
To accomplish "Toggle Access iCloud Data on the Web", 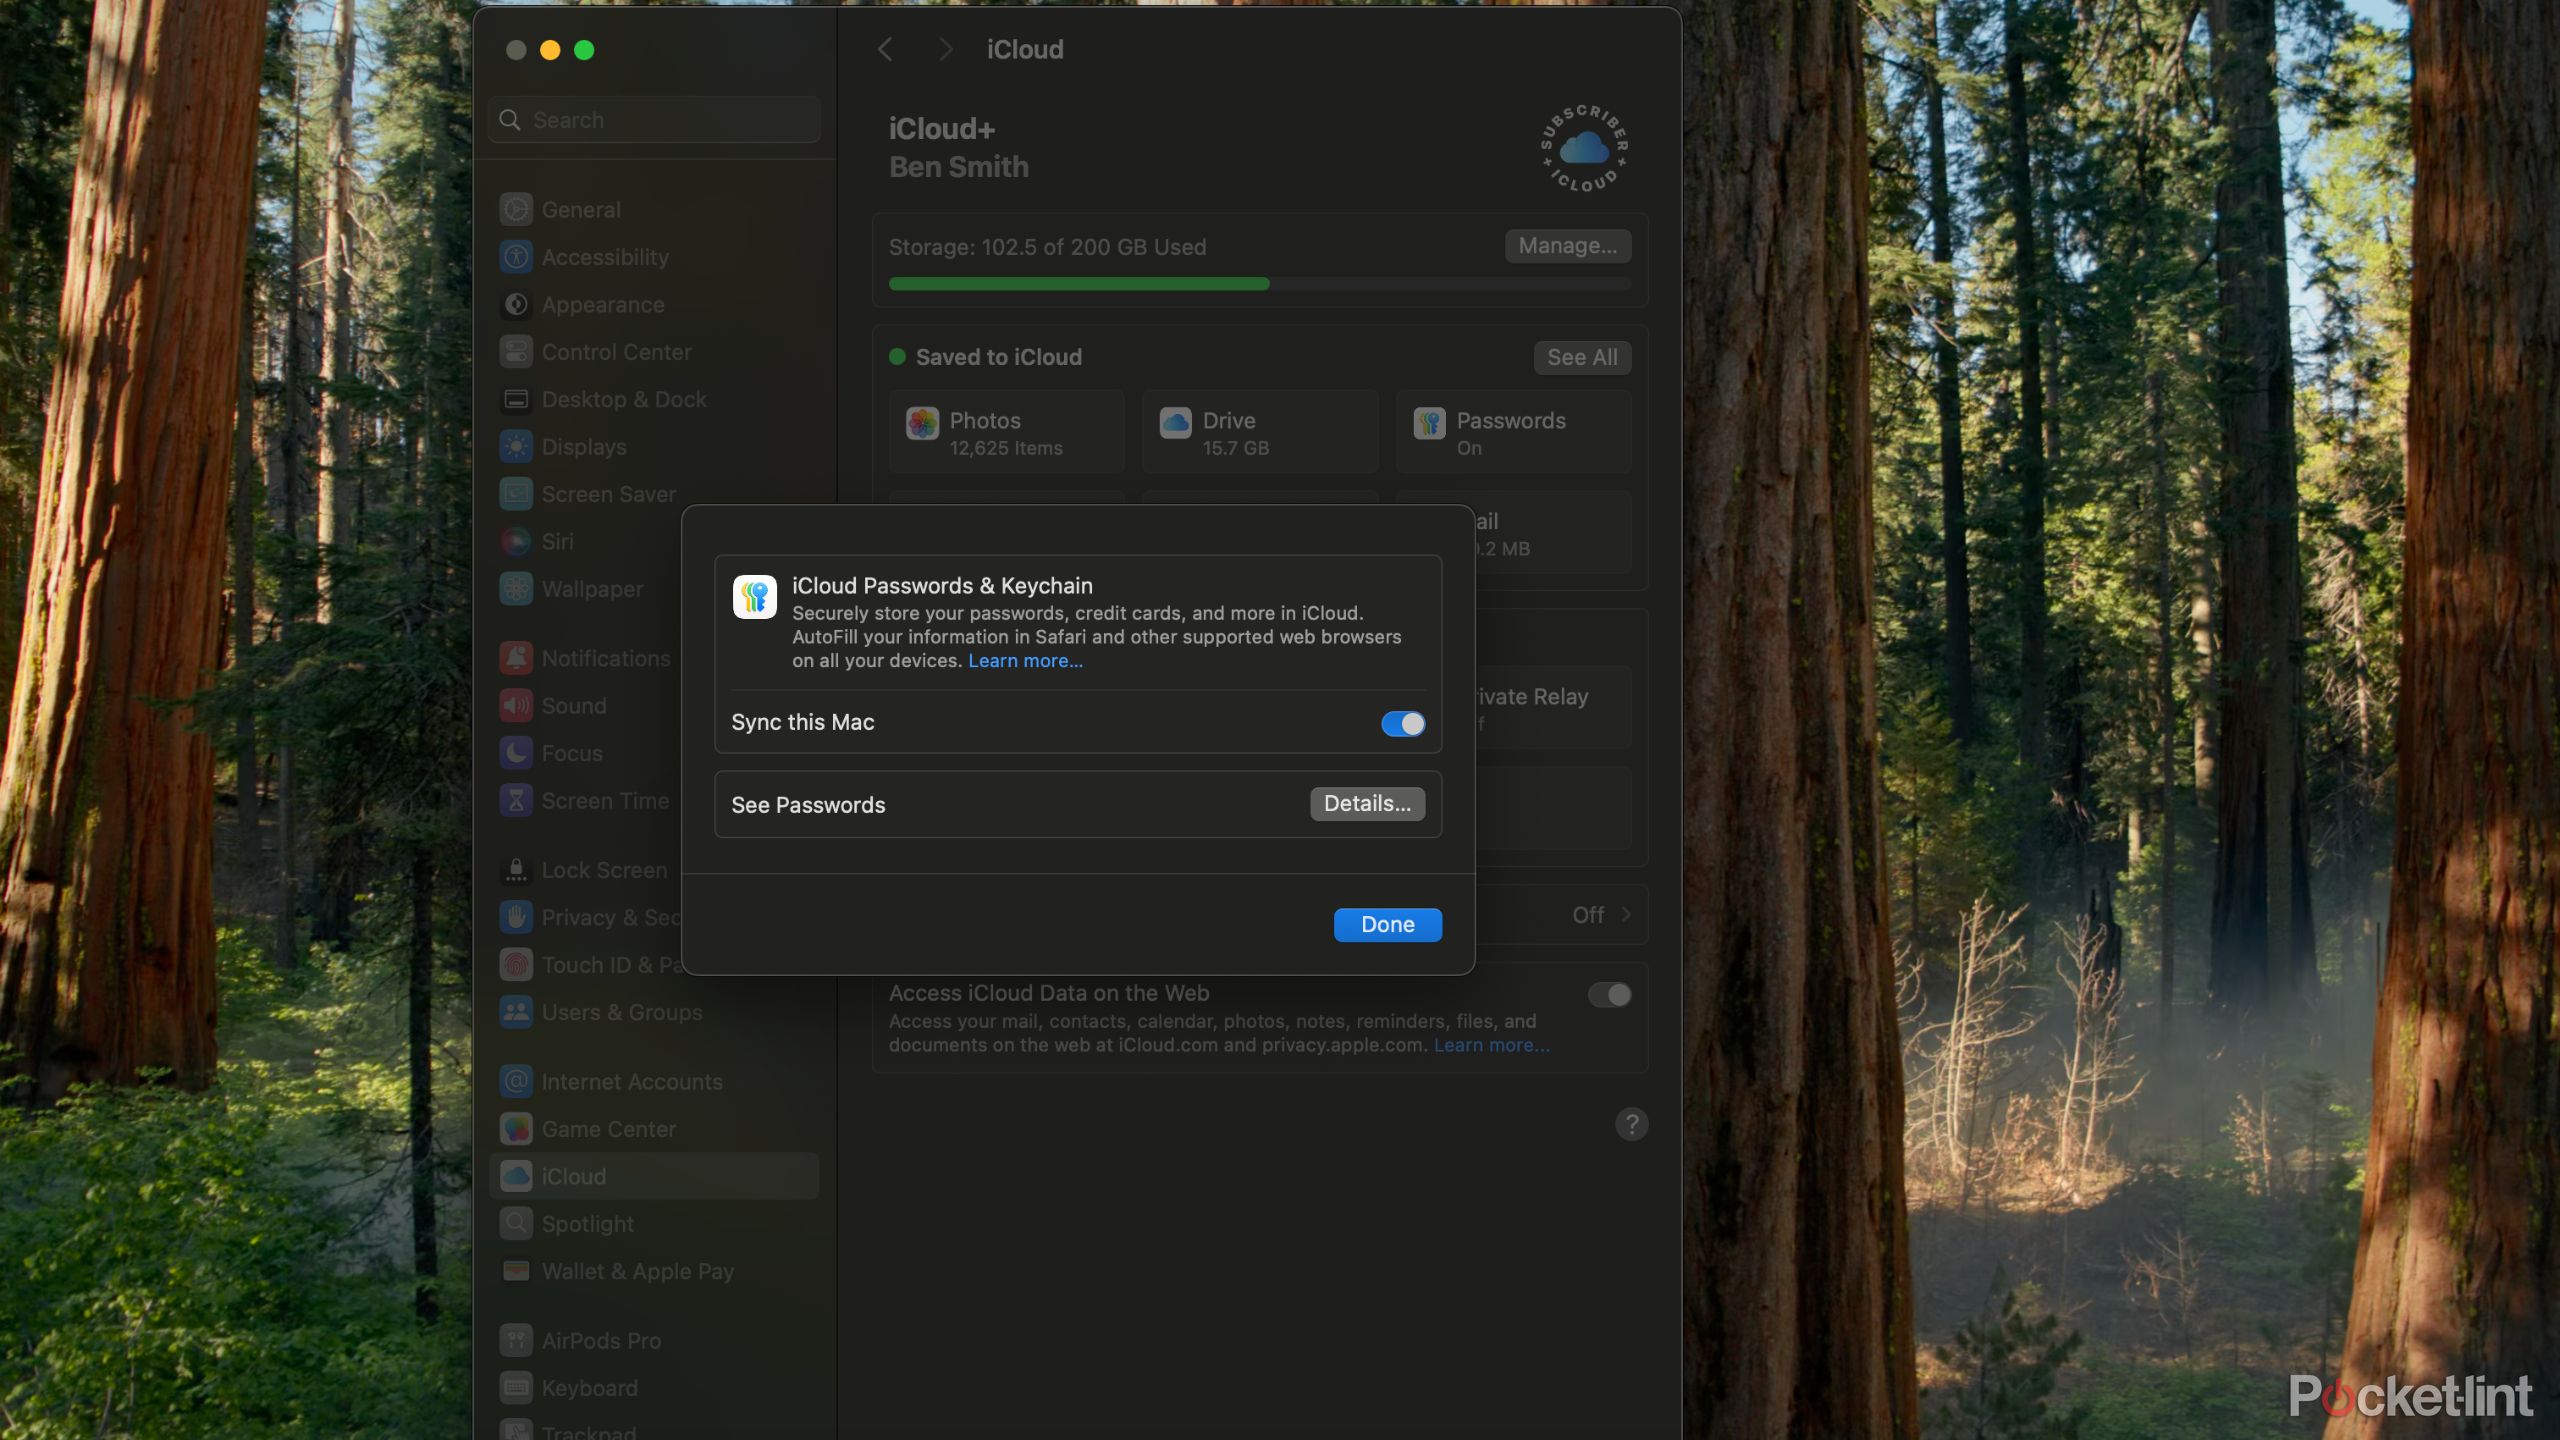I will coord(1609,995).
